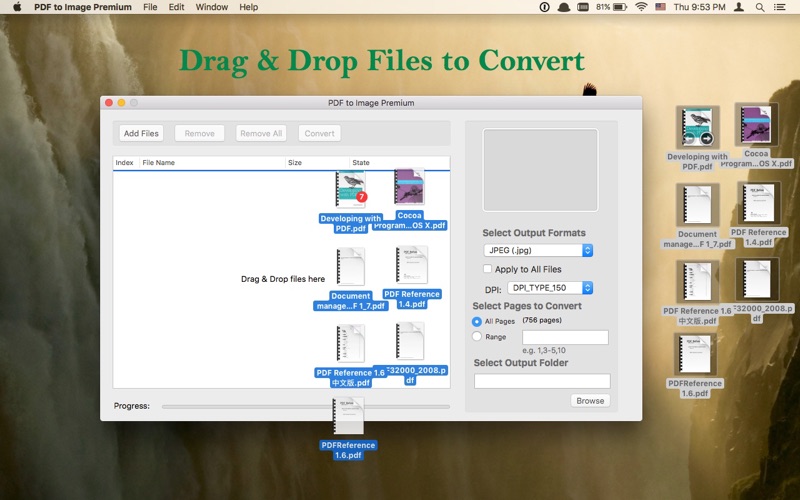800x500 pixels.
Task: Open the File menu
Action: click(x=150, y=7)
